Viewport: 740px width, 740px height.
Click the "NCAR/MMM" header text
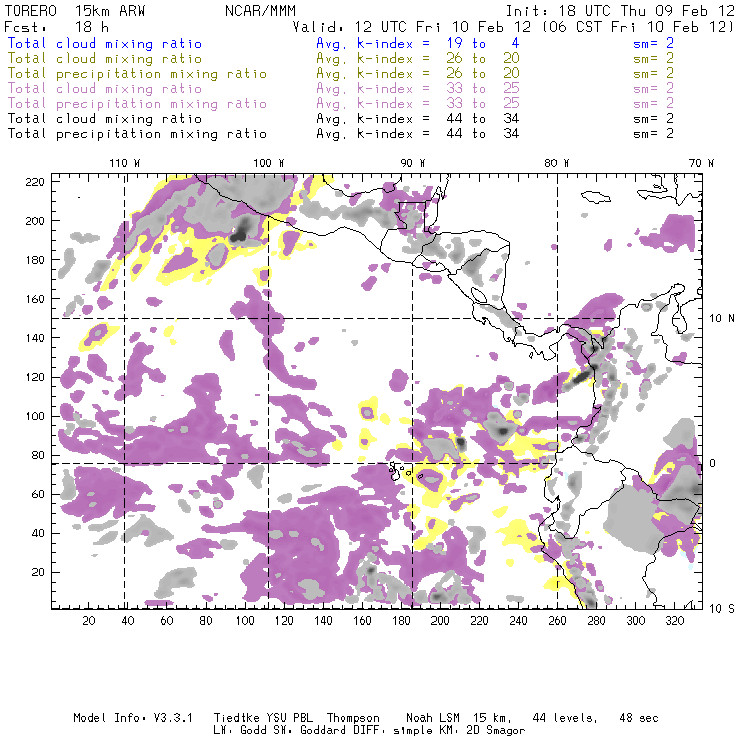pyautogui.click(x=261, y=11)
